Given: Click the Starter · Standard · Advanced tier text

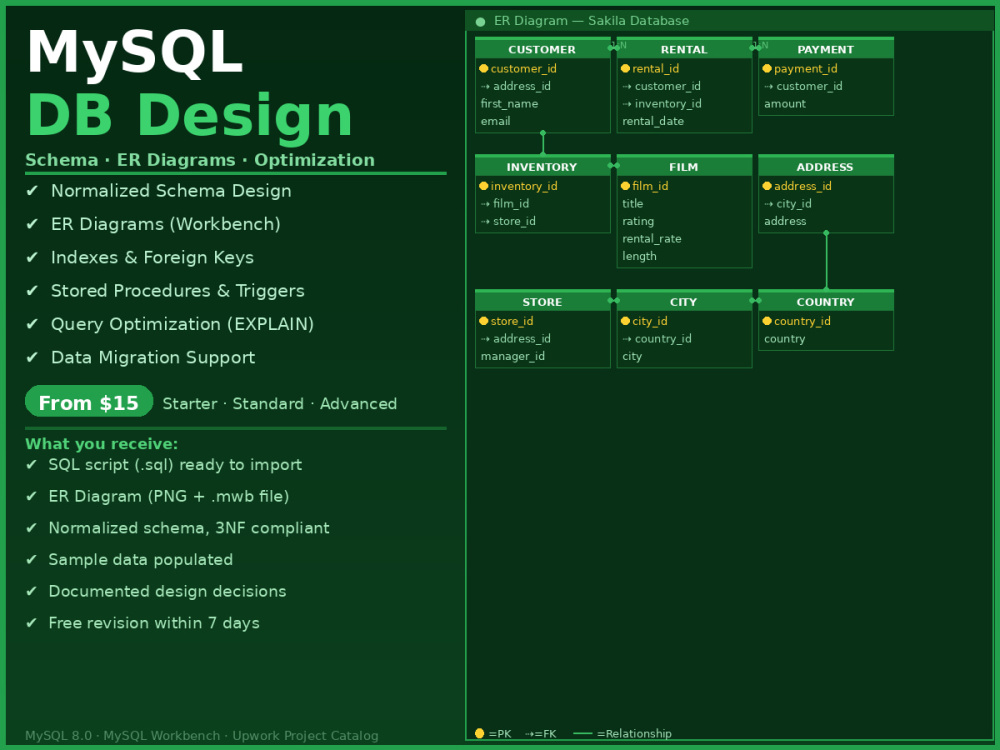Looking at the screenshot, I should click(279, 404).
